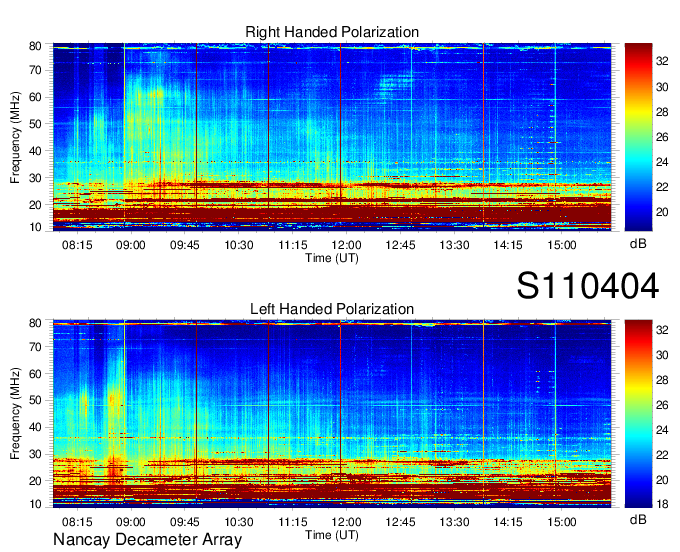Click the 'Time (UT)' label under the top plot
Viewport: 680px width, 552px height.
click(332, 258)
